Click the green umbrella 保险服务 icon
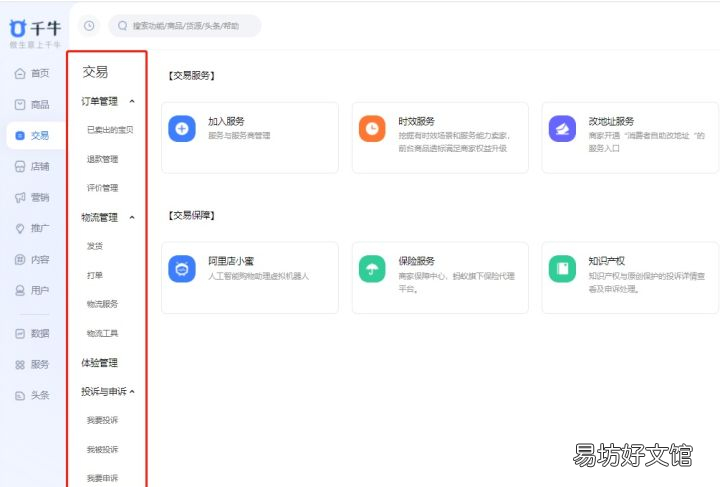The height and width of the screenshot is (487, 720). 372,269
